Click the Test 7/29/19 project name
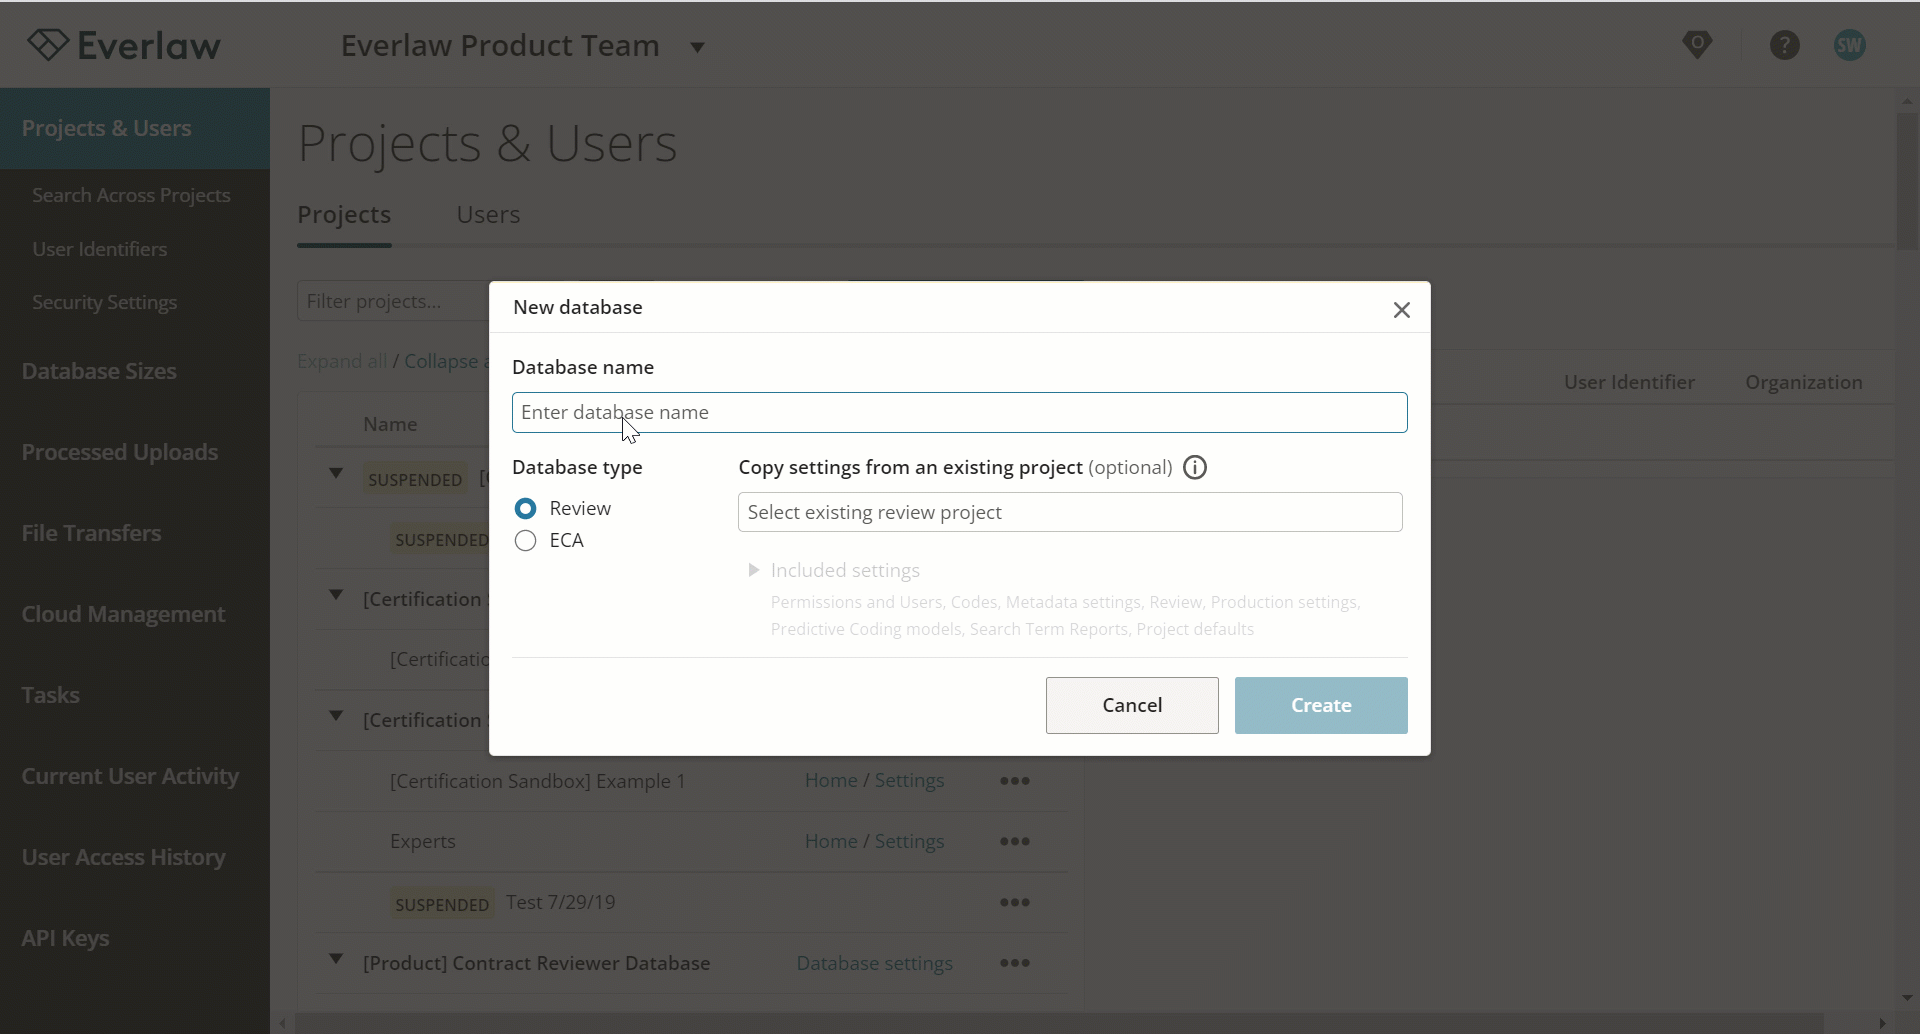Screen dimensions: 1920x1034 coord(560,902)
